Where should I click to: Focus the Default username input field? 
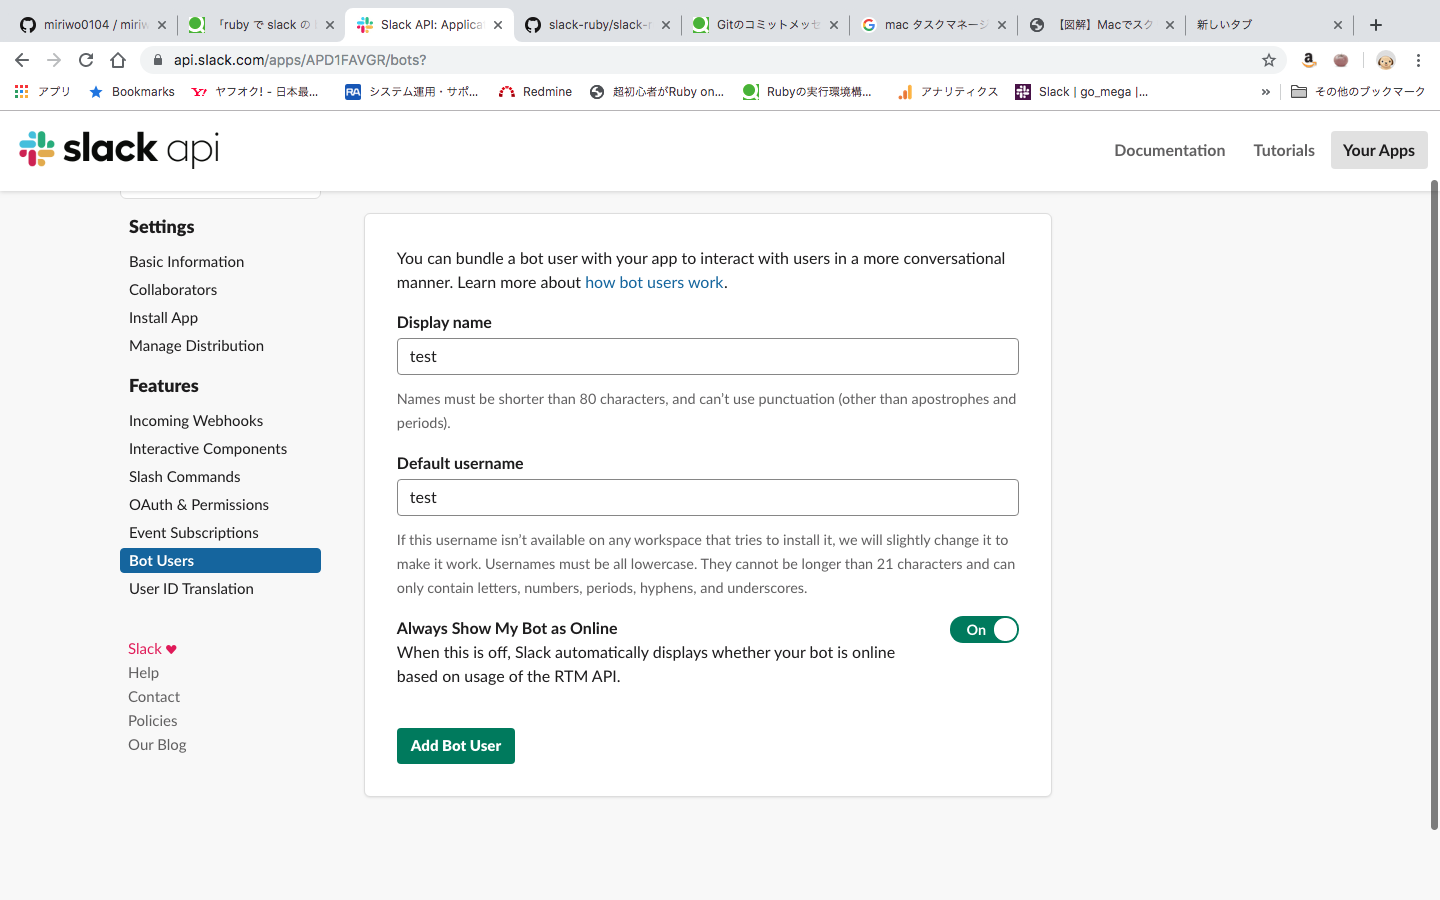click(x=708, y=498)
